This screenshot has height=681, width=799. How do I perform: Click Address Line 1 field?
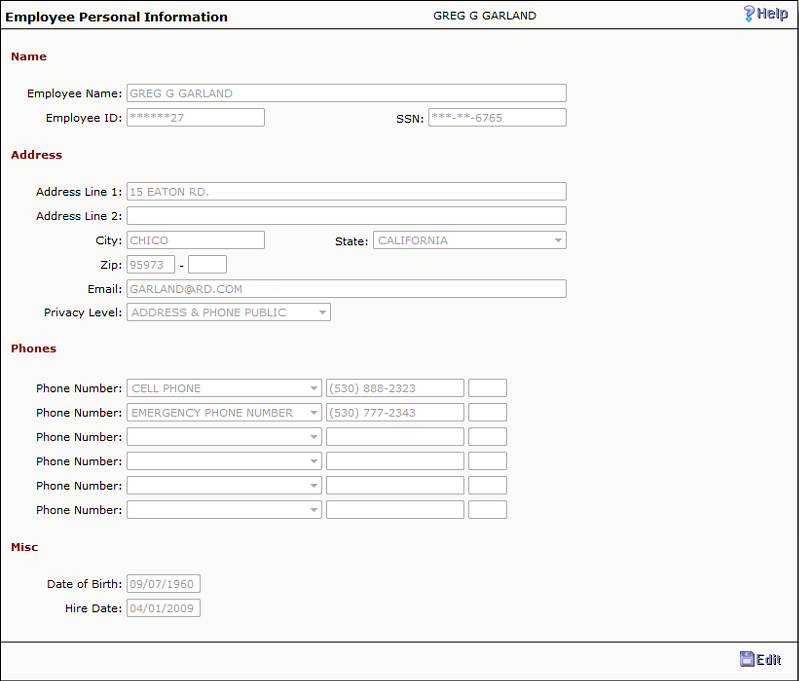tap(346, 192)
